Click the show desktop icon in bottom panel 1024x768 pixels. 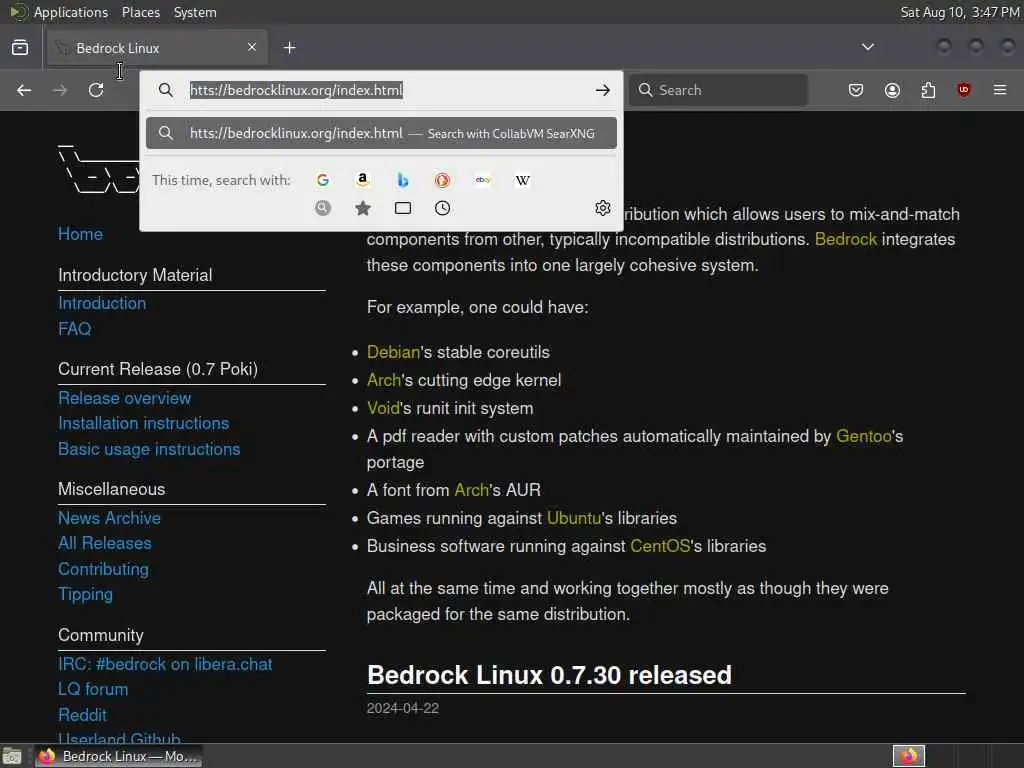pos(12,756)
